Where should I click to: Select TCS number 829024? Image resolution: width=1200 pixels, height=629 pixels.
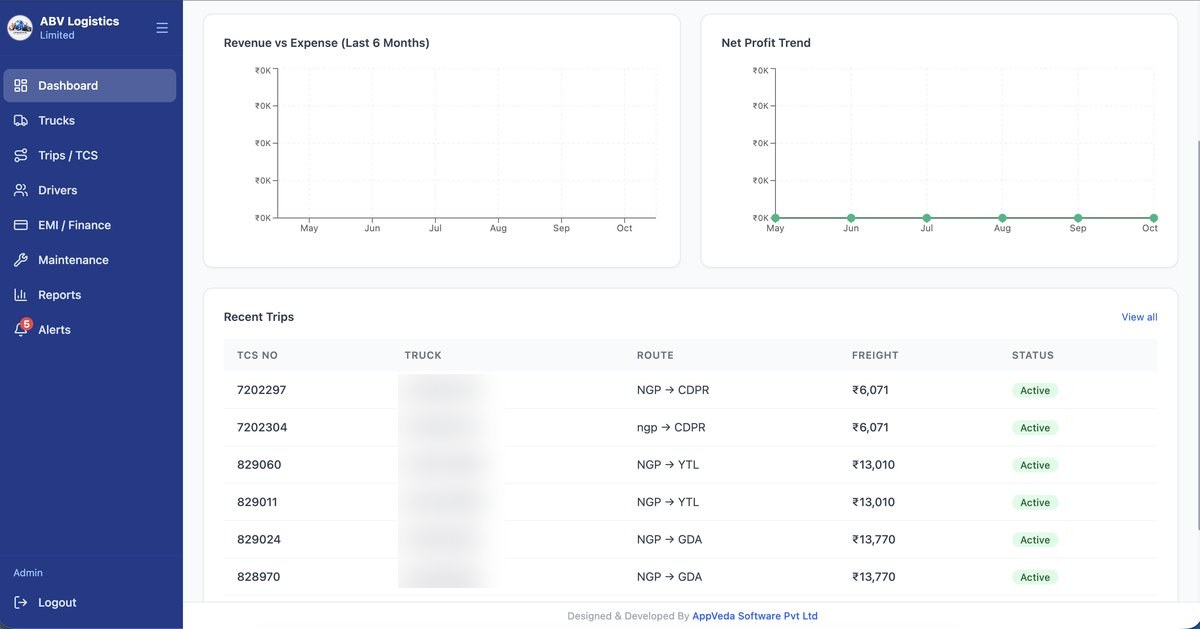(259, 540)
